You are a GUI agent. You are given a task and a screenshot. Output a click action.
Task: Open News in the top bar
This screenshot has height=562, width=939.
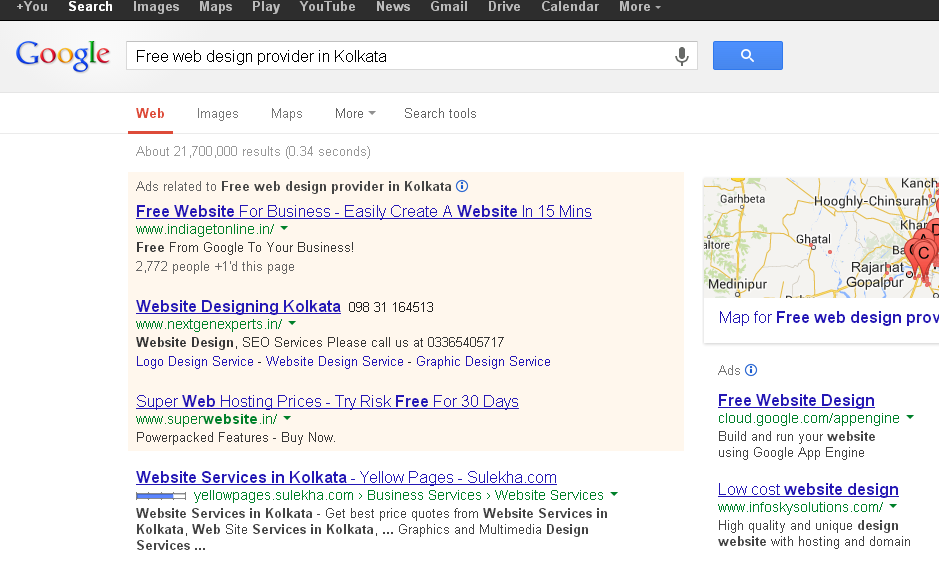tap(393, 7)
